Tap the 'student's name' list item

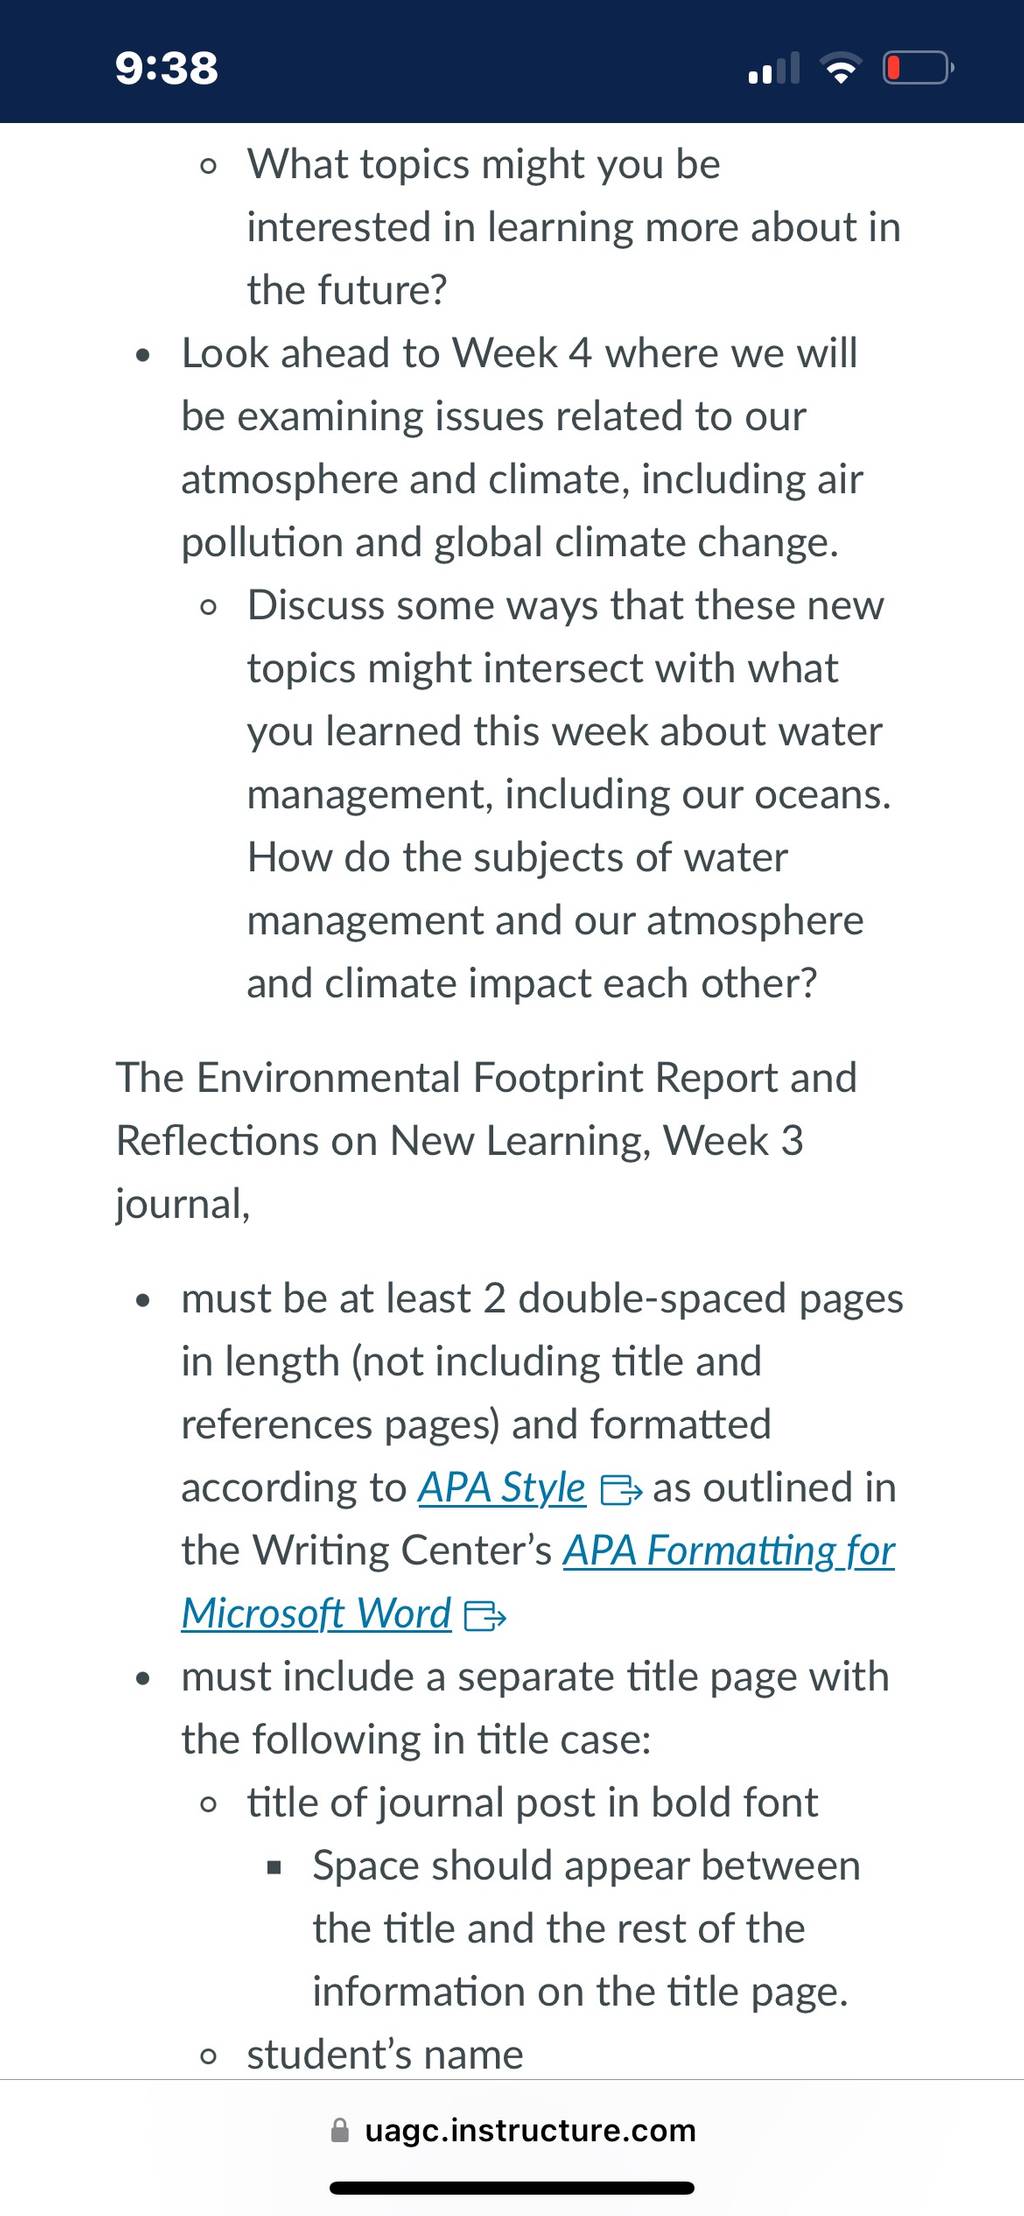pos(385,2054)
